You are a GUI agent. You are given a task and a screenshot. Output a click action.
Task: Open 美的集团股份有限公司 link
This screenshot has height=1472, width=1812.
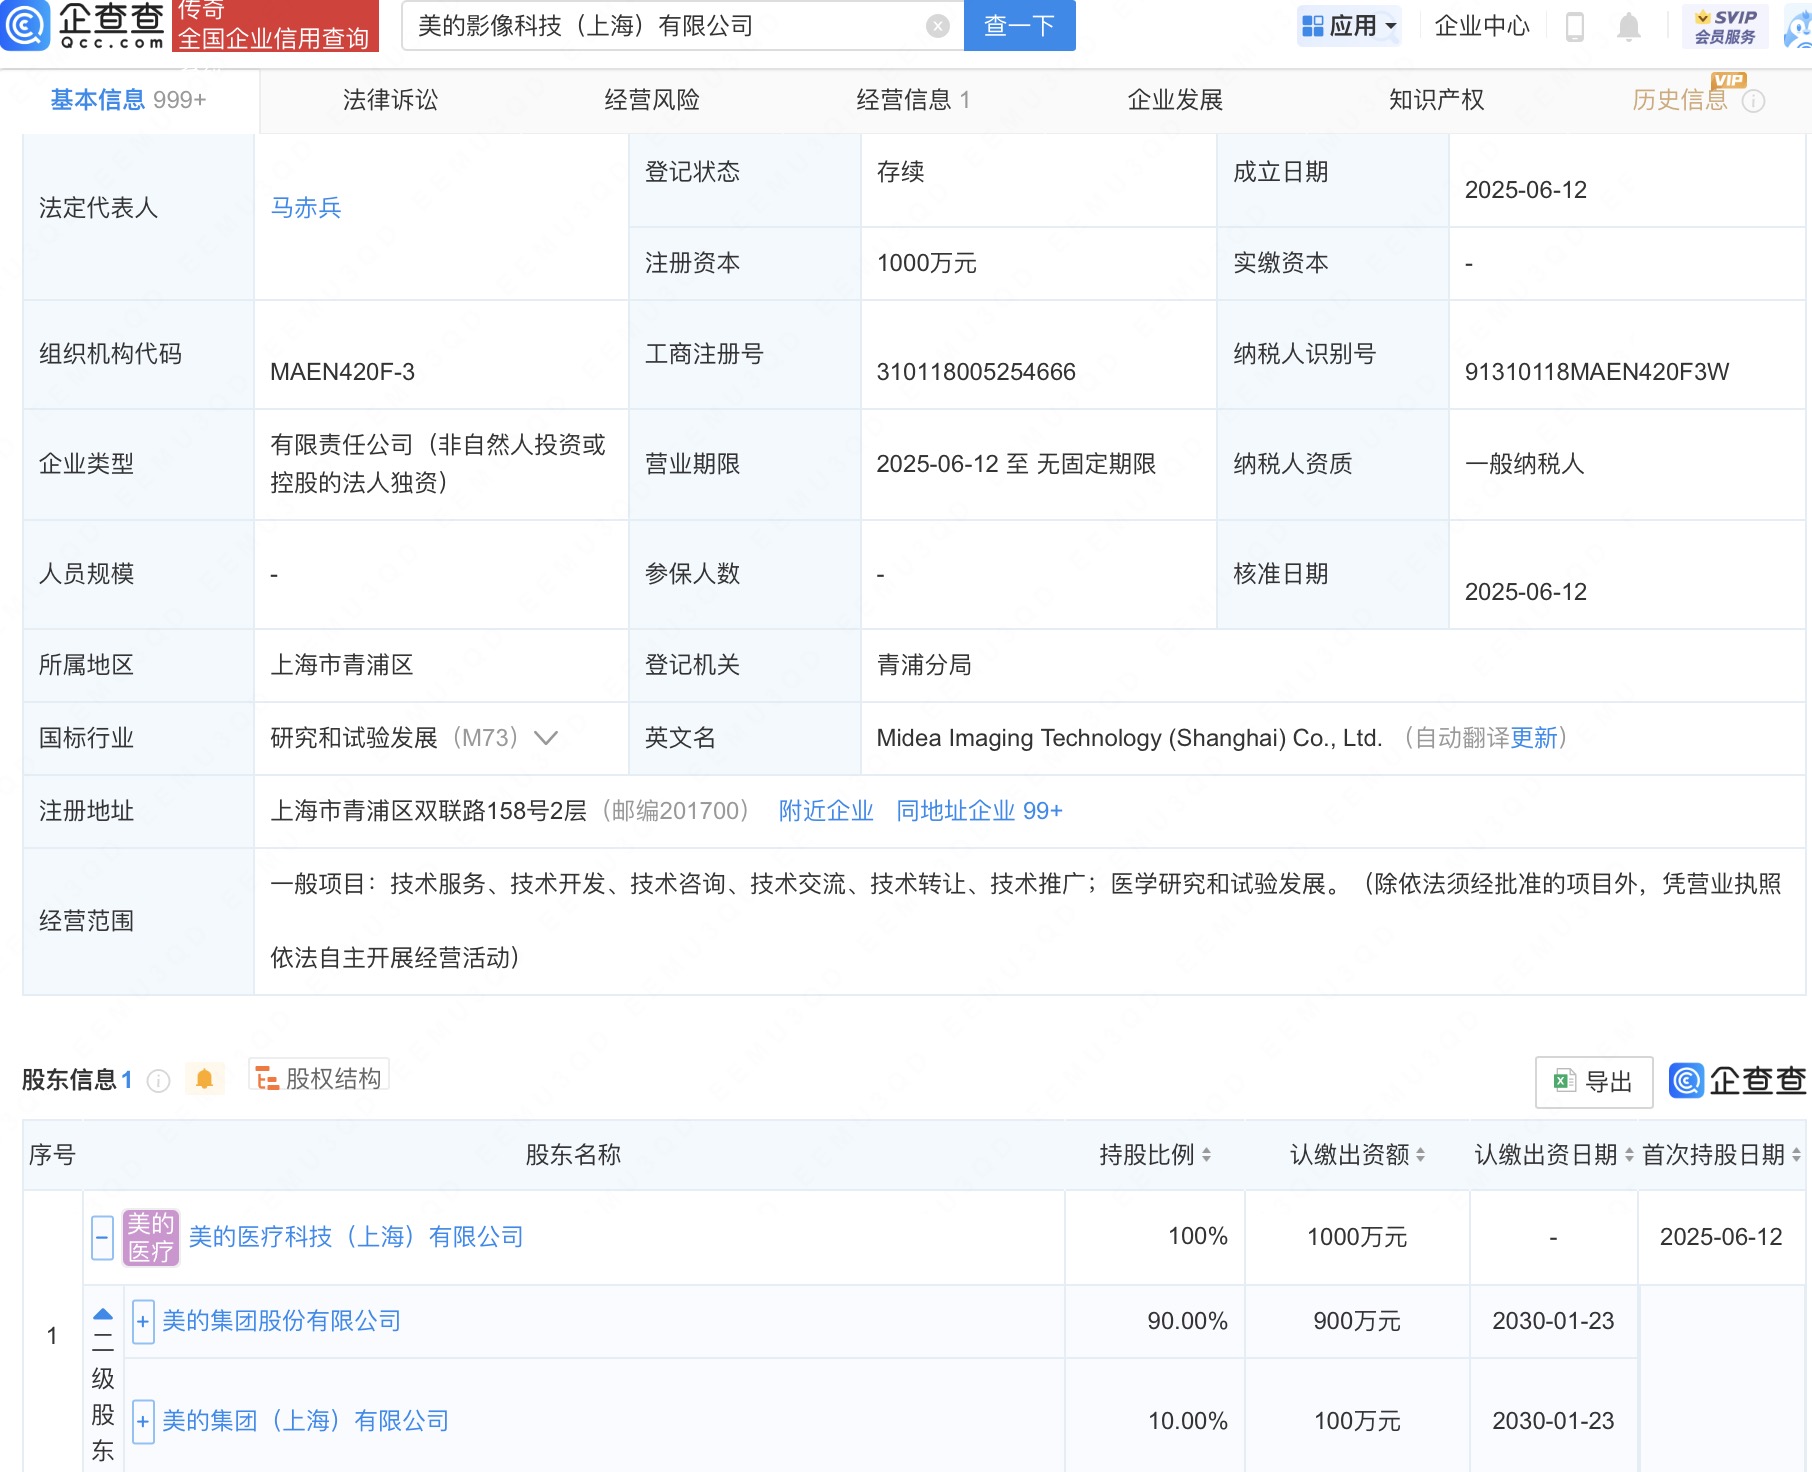coord(282,1322)
